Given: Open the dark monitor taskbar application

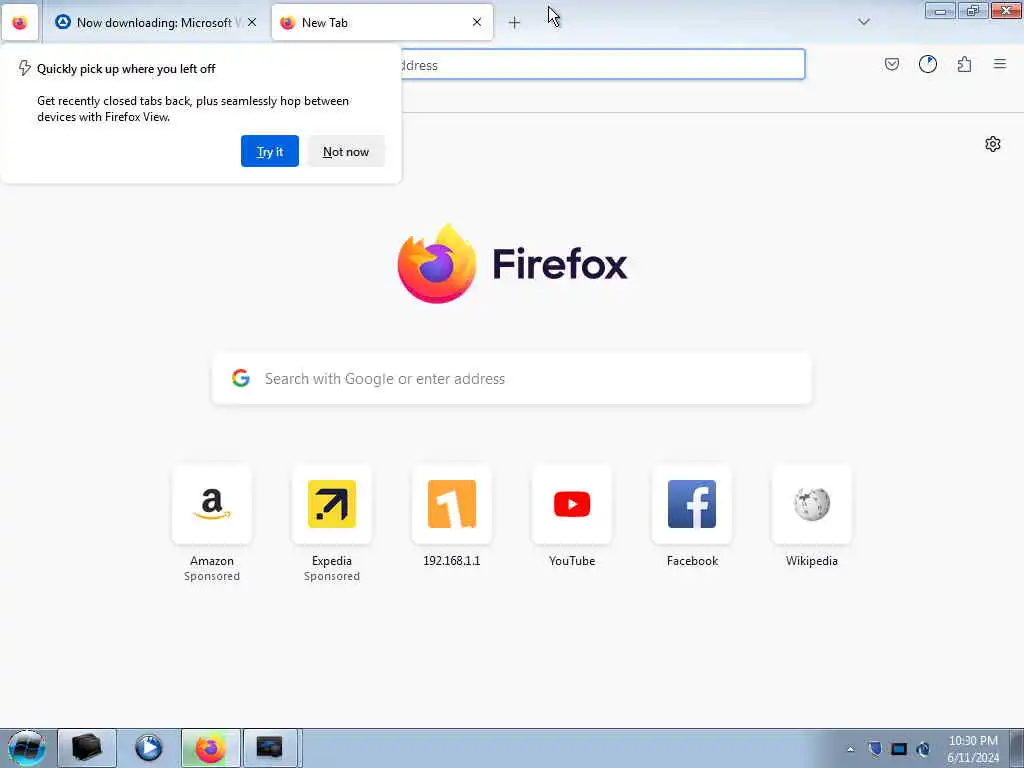Looking at the screenshot, I should click(270, 748).
